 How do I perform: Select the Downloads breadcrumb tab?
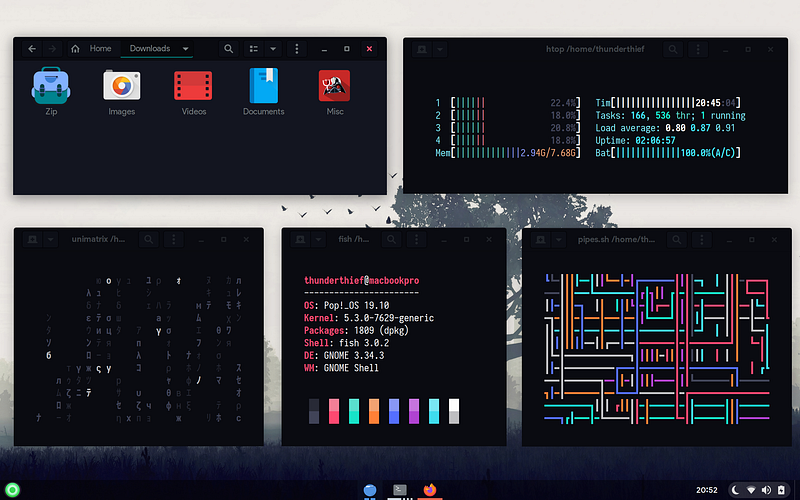150,48
